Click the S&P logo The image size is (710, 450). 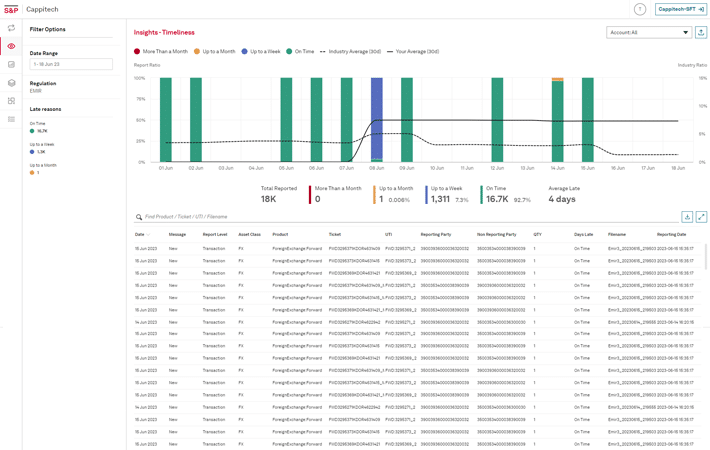tap(11, 10)
